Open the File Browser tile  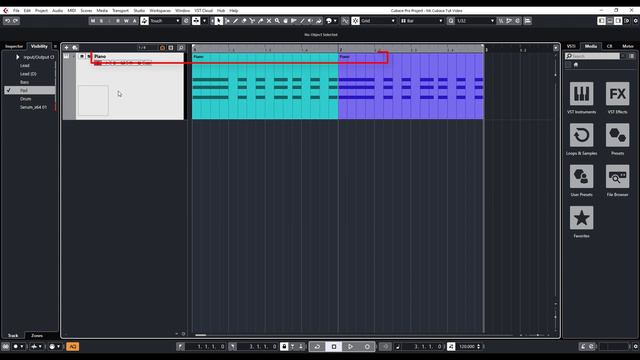coord(618,176)
